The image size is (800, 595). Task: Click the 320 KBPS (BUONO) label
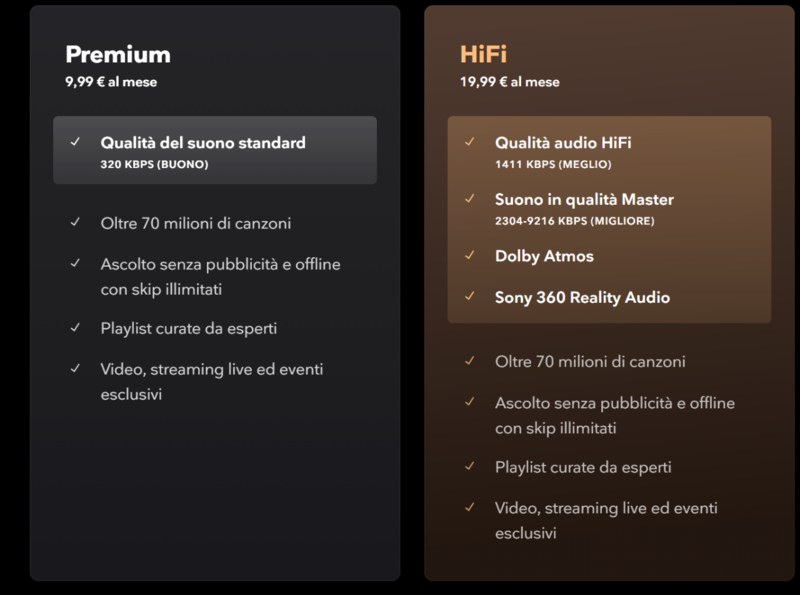[154, 164]
